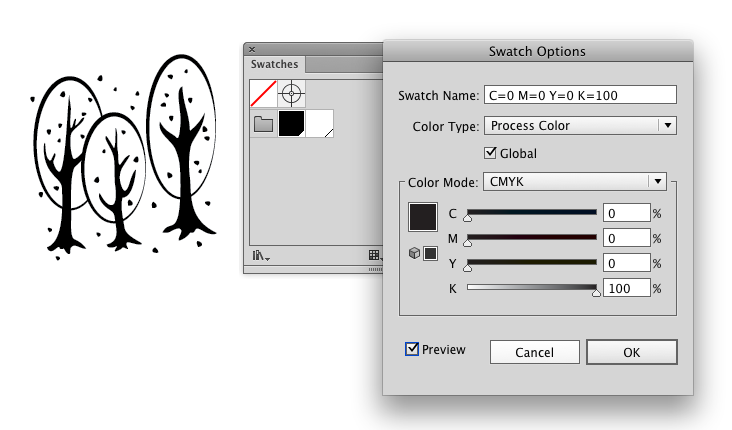The image size is (732, 430).
Task: Open the Color Type dropdown
Action: click(580, 126)
